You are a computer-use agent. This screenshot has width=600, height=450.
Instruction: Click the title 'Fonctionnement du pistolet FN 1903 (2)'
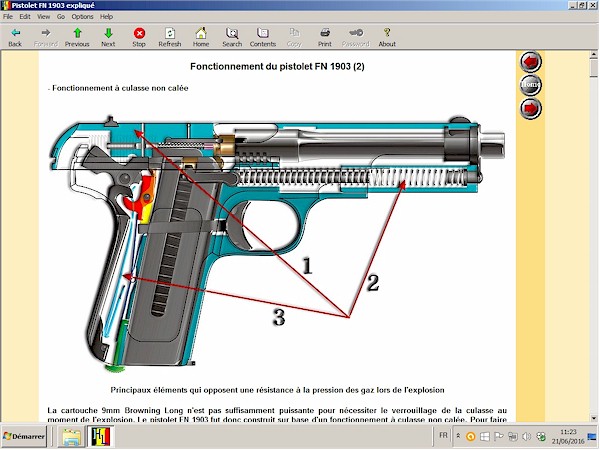pos(277,67)
